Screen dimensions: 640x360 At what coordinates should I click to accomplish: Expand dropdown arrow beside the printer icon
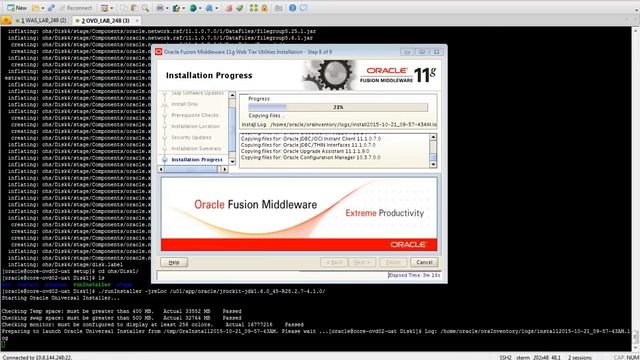tap(167, 8)
